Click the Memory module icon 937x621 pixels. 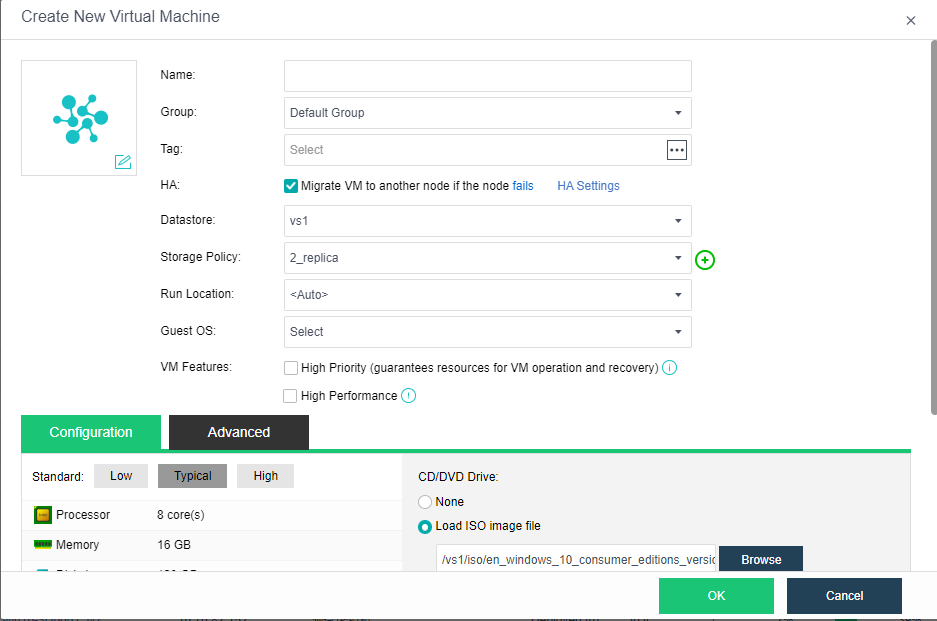tap(42, 545)
